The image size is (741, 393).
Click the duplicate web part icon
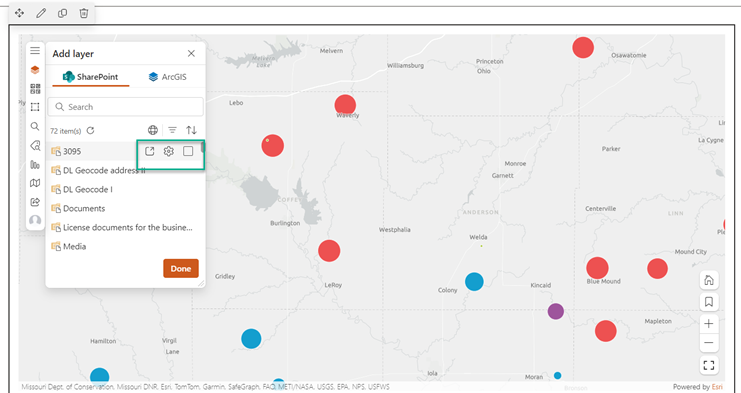click(x=62, y=13)
